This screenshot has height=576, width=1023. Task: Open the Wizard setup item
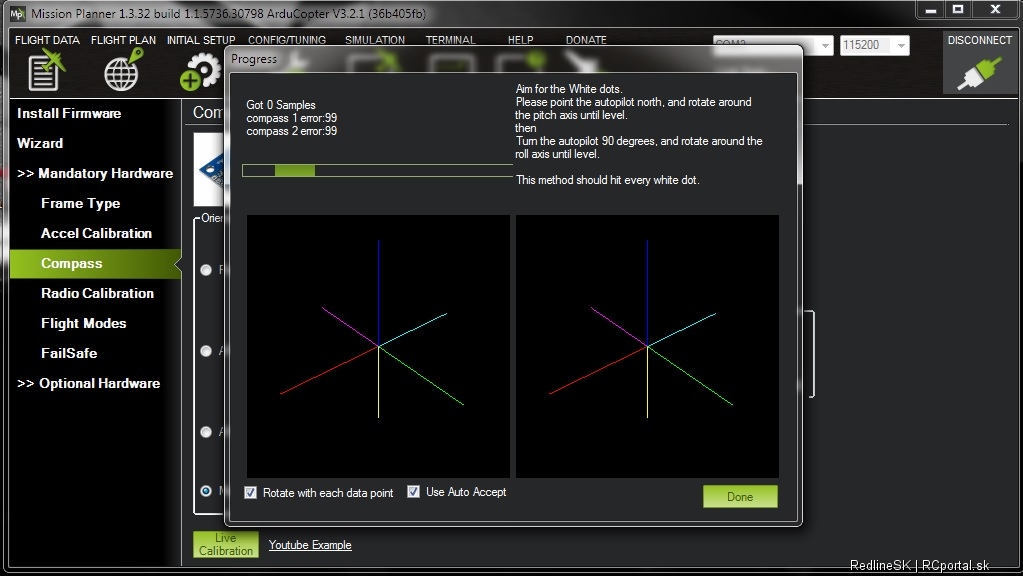click(x=40, y=144)
